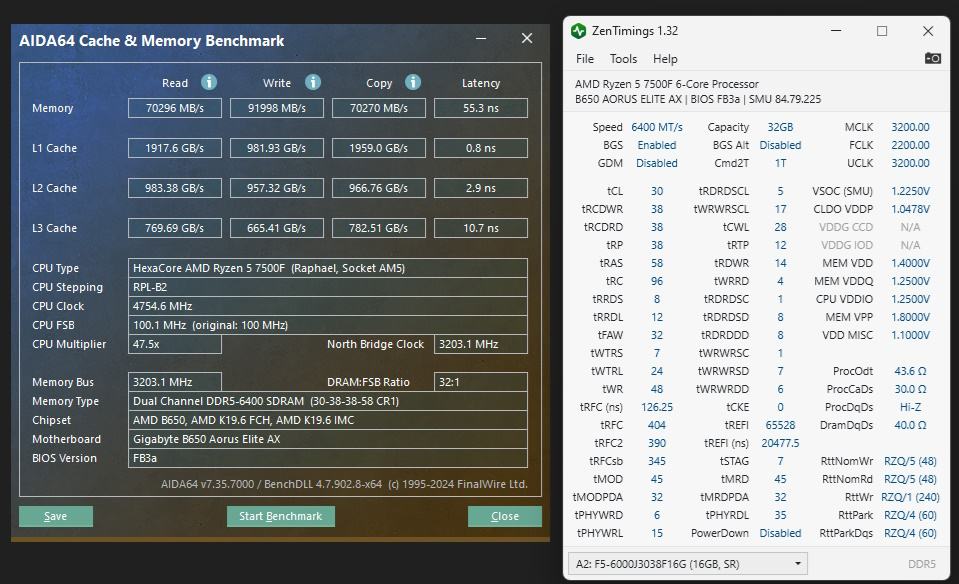Viewport: 959px width, 584px height.
Task: Click the L1 Cache Read value 1917.6 GB/s
Action: pos(175,148)
